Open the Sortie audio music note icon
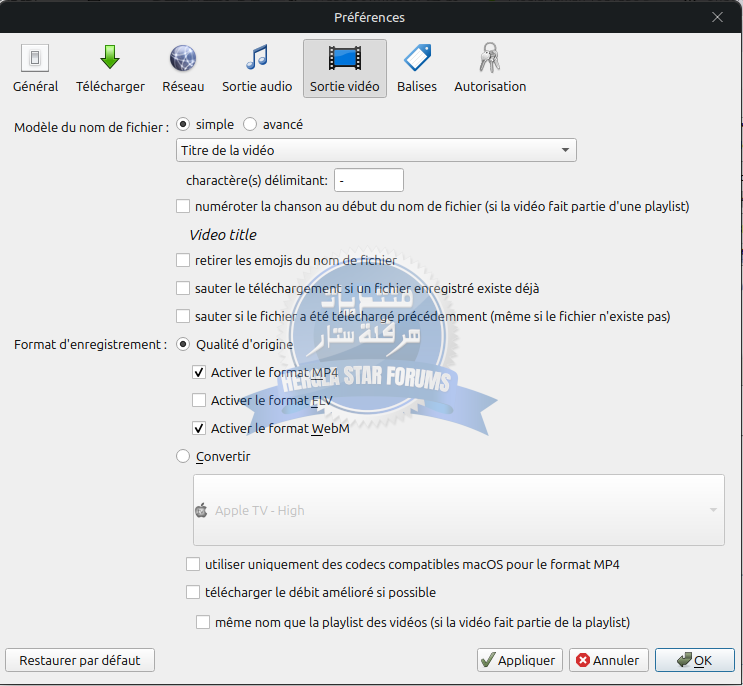The height and width of the screenshot is (686, 743). pyautogui.click(x=257, y=58)
